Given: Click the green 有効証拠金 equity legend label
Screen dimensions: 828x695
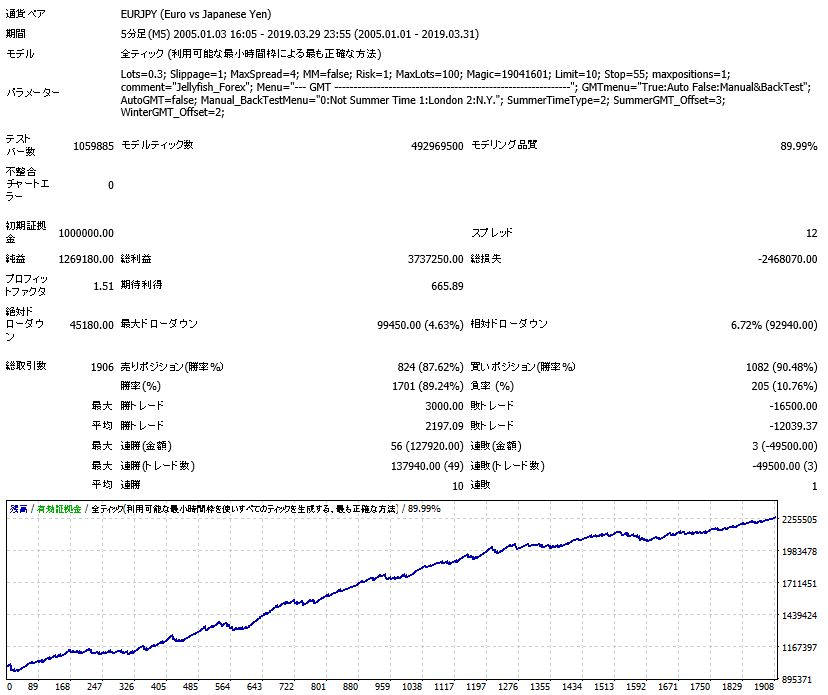Looking at the screenshot, I should tap(59, 509).
